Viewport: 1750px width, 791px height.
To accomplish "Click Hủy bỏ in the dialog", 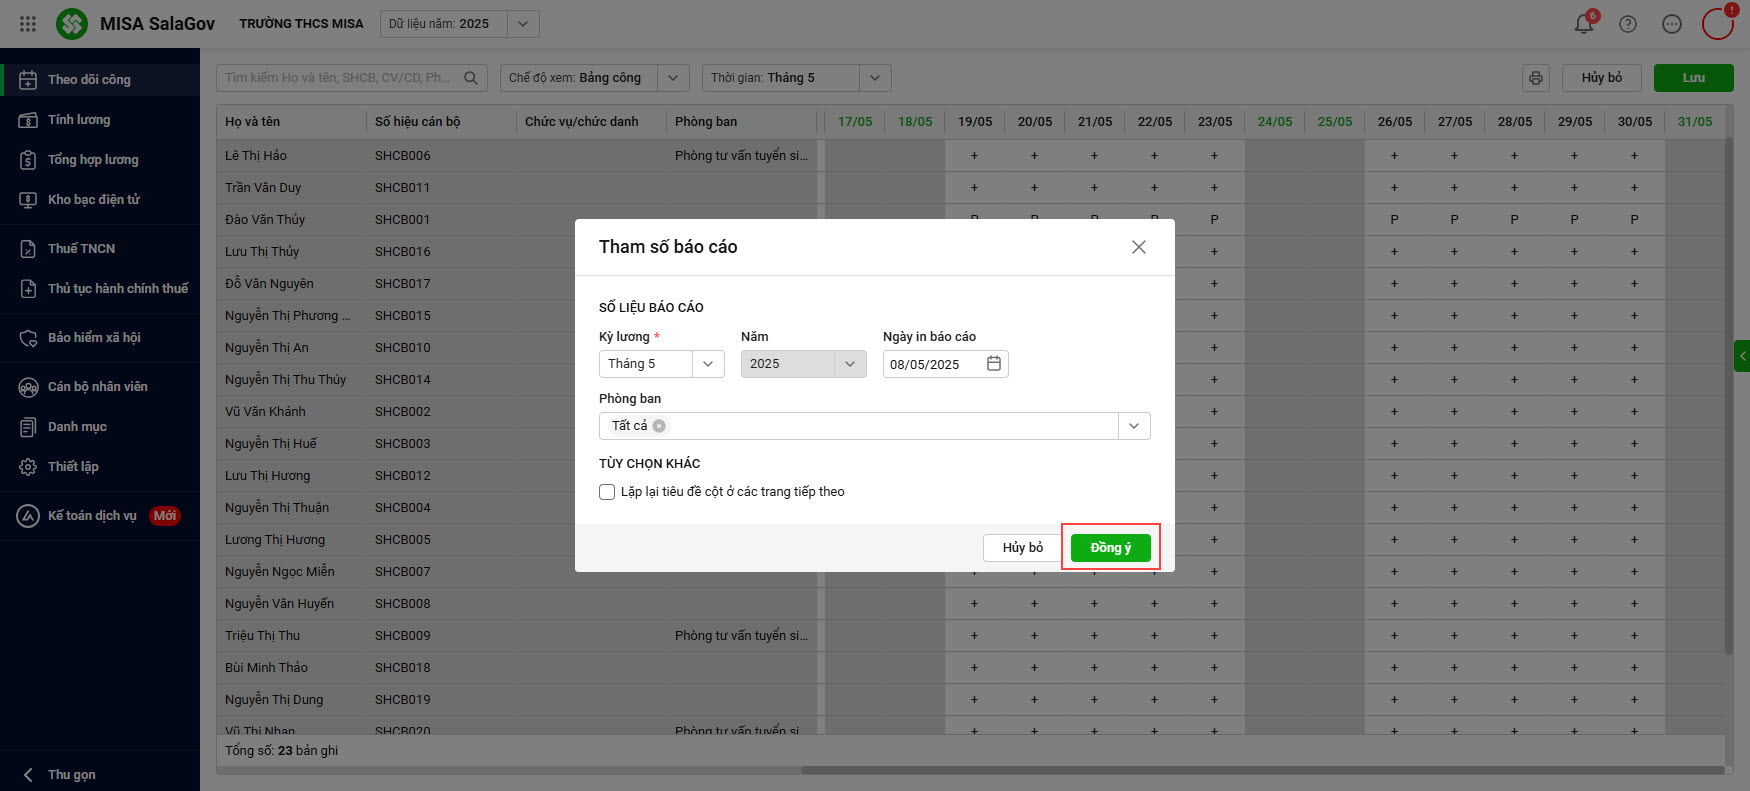I will point(1022,548).
